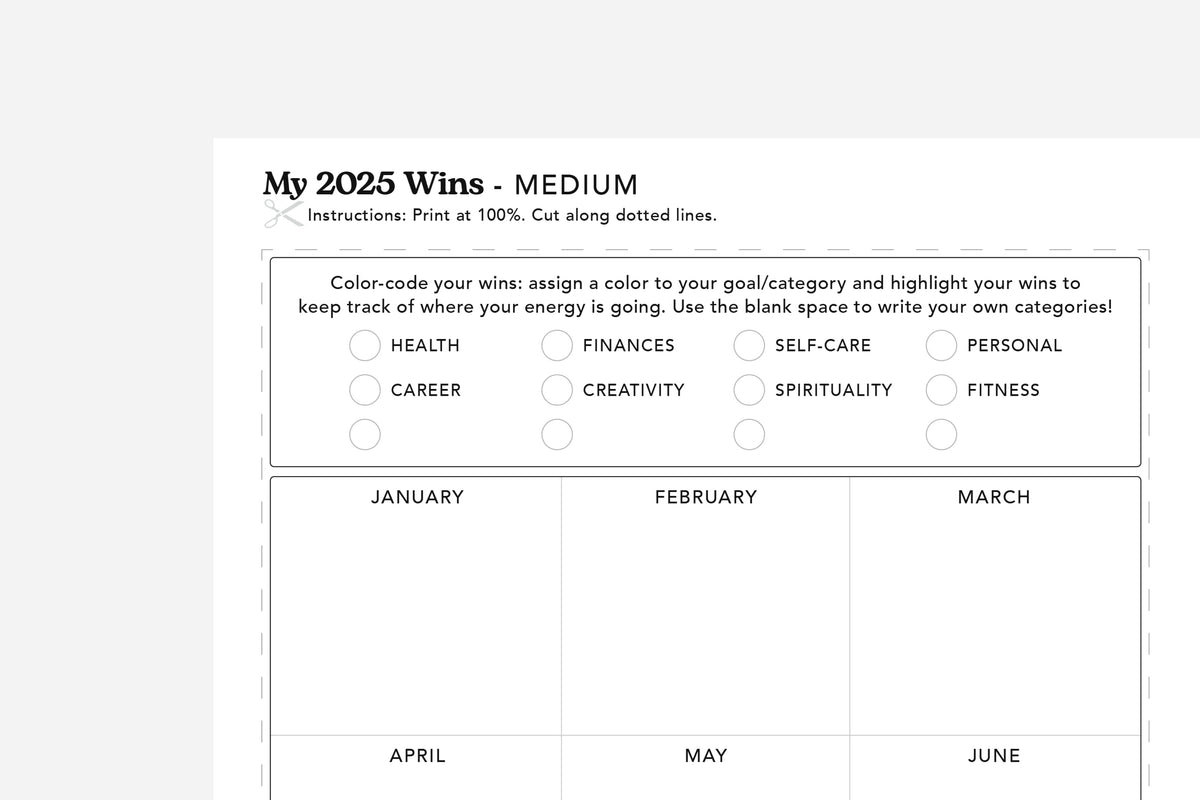Click inside the FEBRUARY wins box

706,620
